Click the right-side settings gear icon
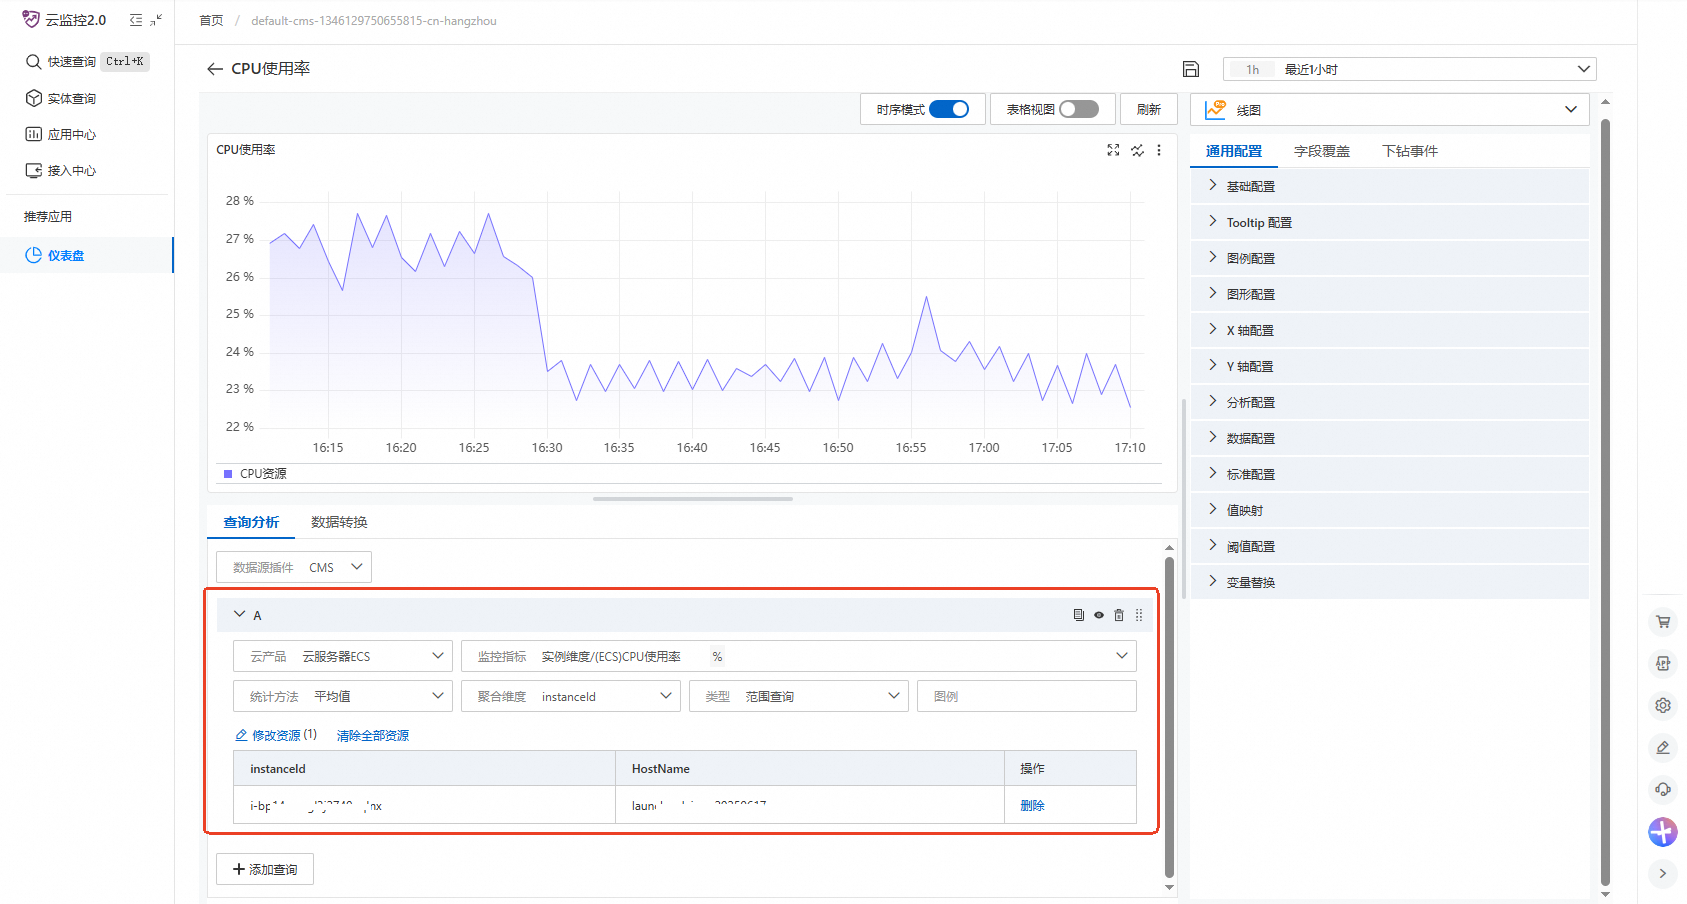The width and height of the screenshot is (1687, 904). point(1663,705)
